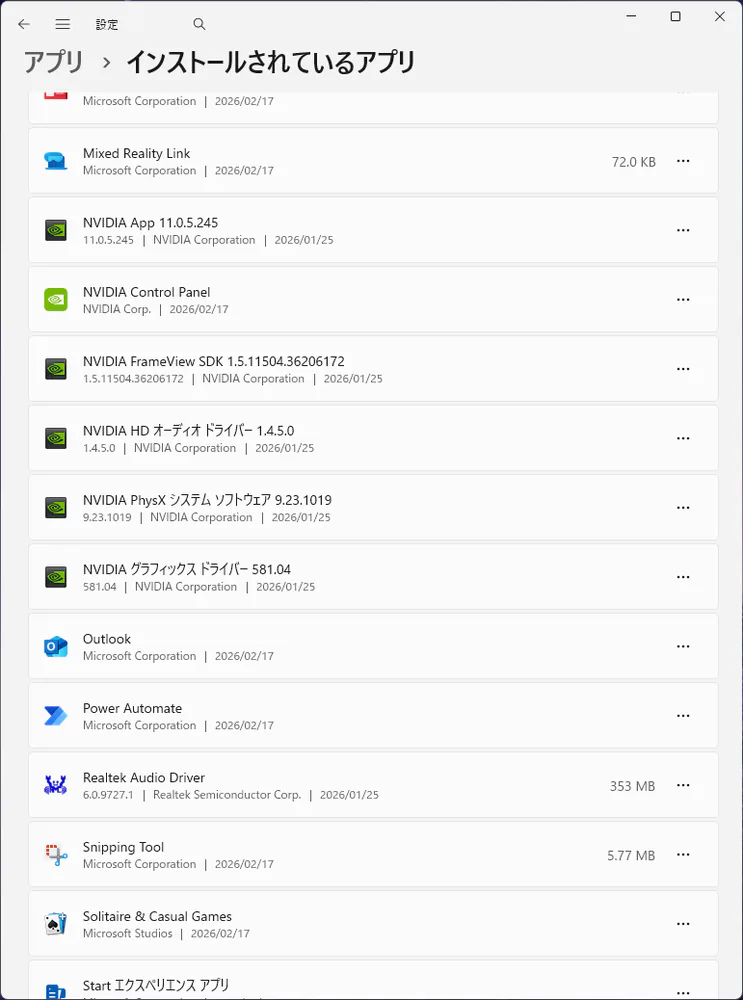Click the back arrow in Settings
The height and width of the screenshot is (1000, 743).
(x=24, y=24)
